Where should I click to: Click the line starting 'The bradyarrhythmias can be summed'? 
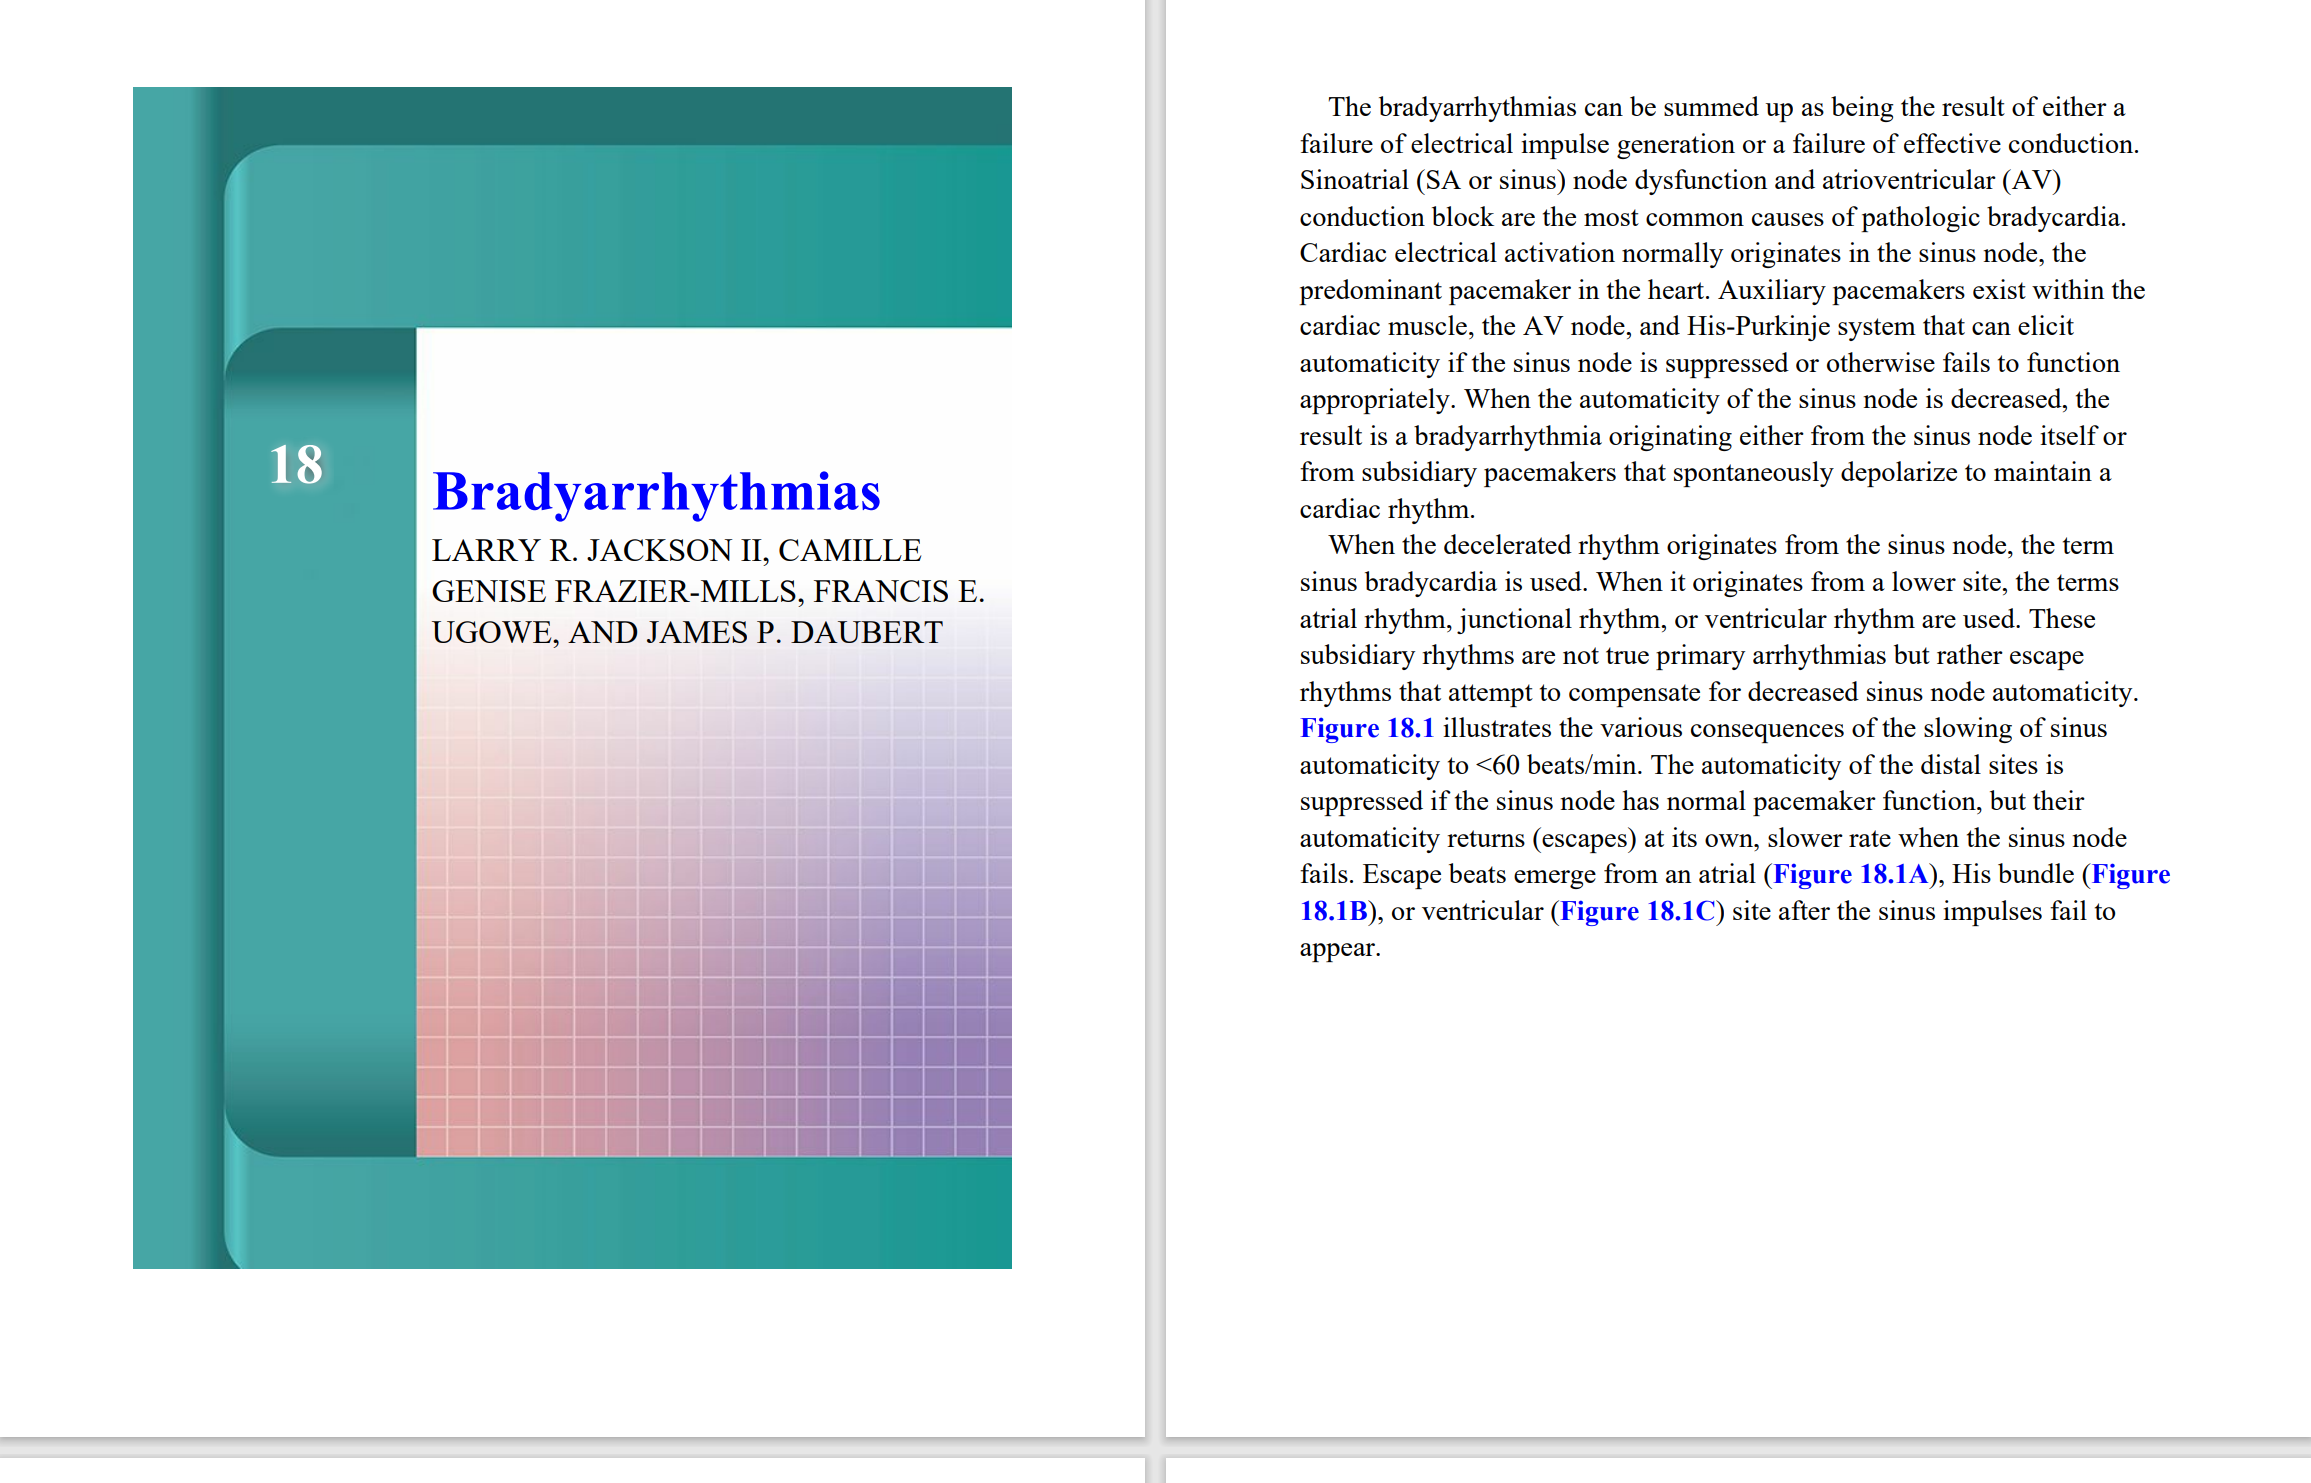(1726, 107)
